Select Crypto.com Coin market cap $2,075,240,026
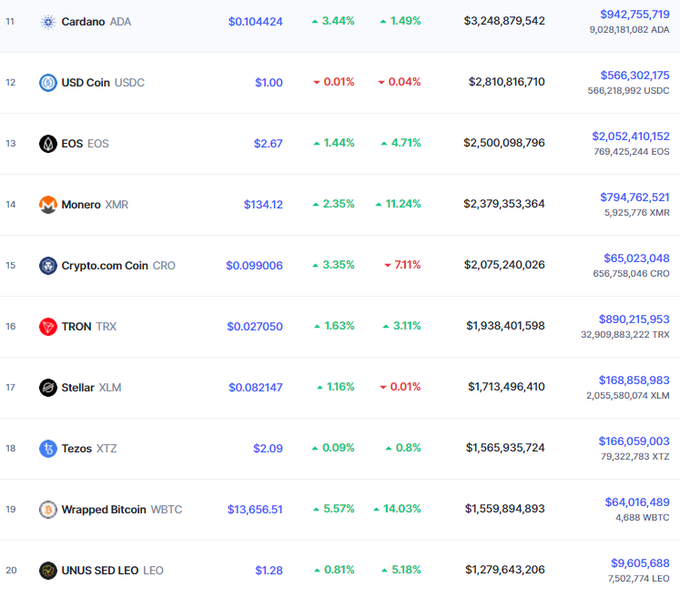680x598 pixels. point(504,265)
